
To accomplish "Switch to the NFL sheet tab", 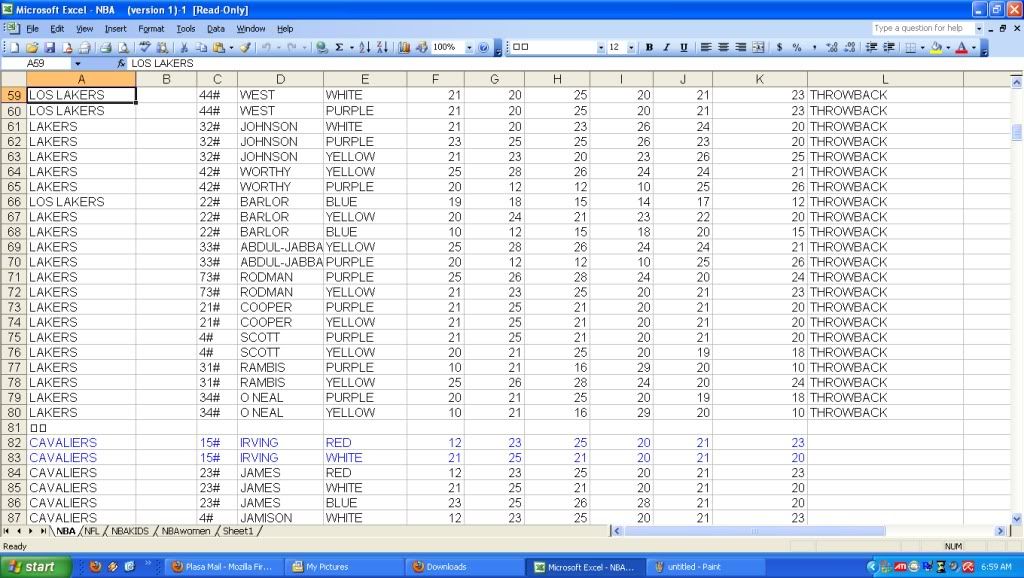I will (92, 531).
